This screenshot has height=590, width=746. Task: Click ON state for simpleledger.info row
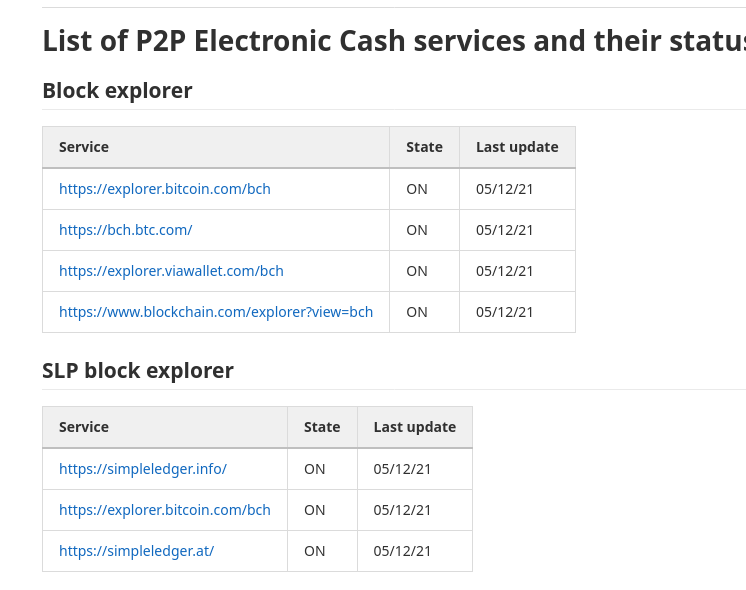coord(314,469)
